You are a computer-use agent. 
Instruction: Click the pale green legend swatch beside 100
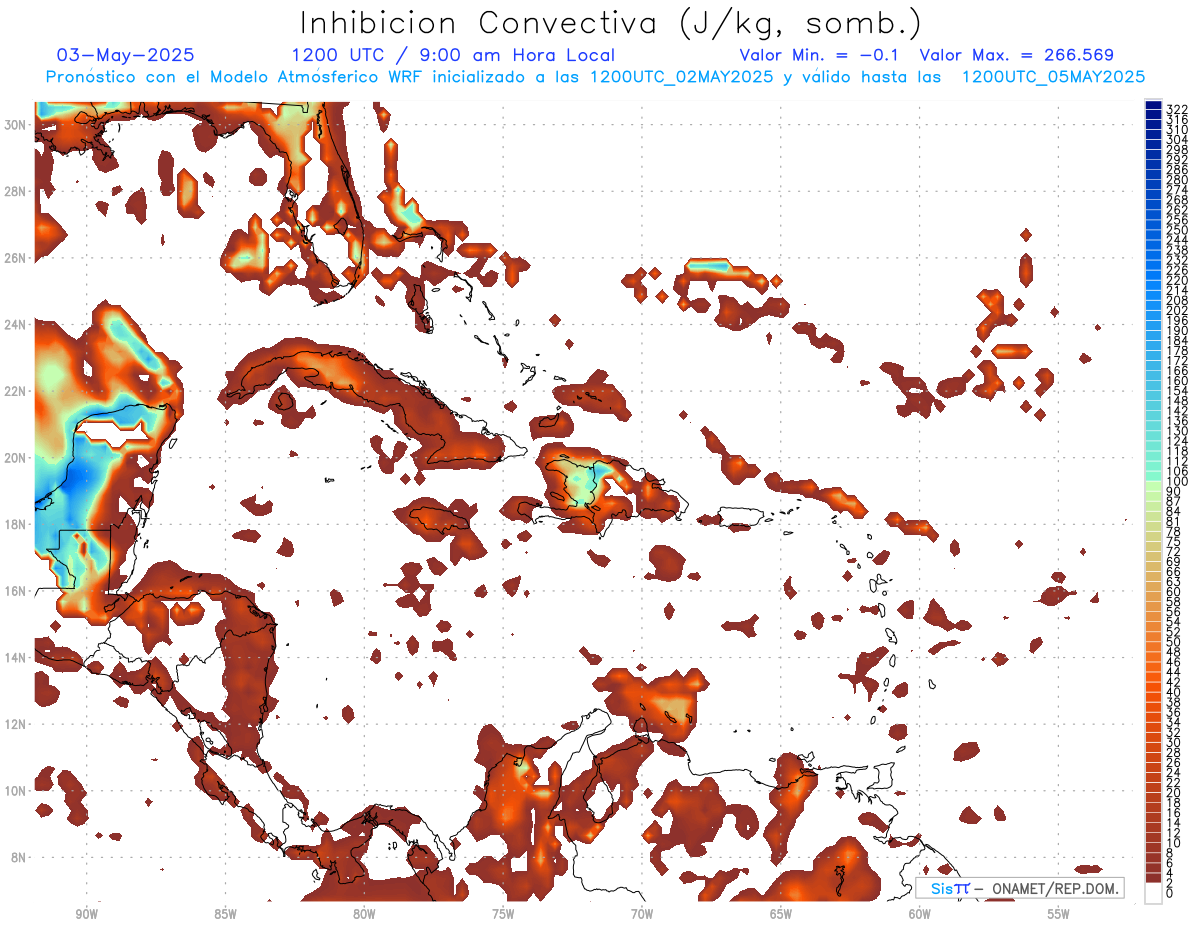pyautogui.click(x=1154, y=486)
